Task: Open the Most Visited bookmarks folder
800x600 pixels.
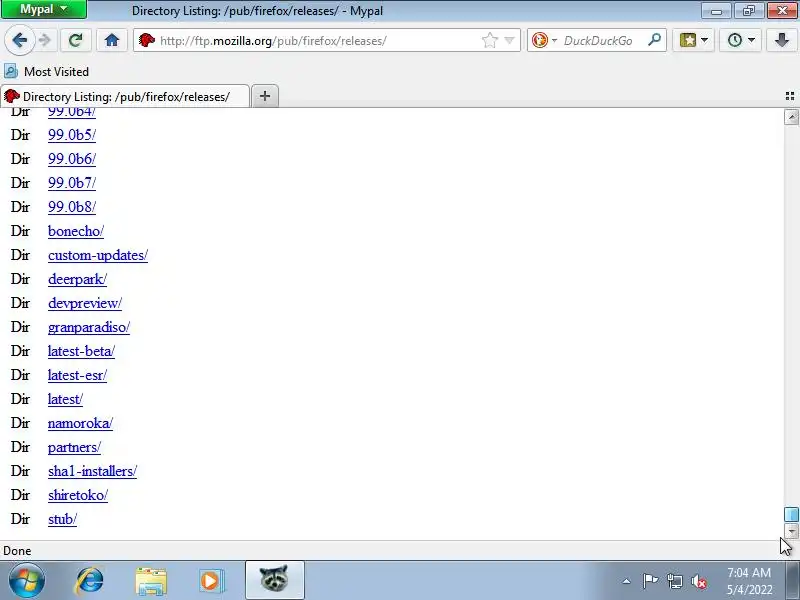Action: tap(47, 71)
